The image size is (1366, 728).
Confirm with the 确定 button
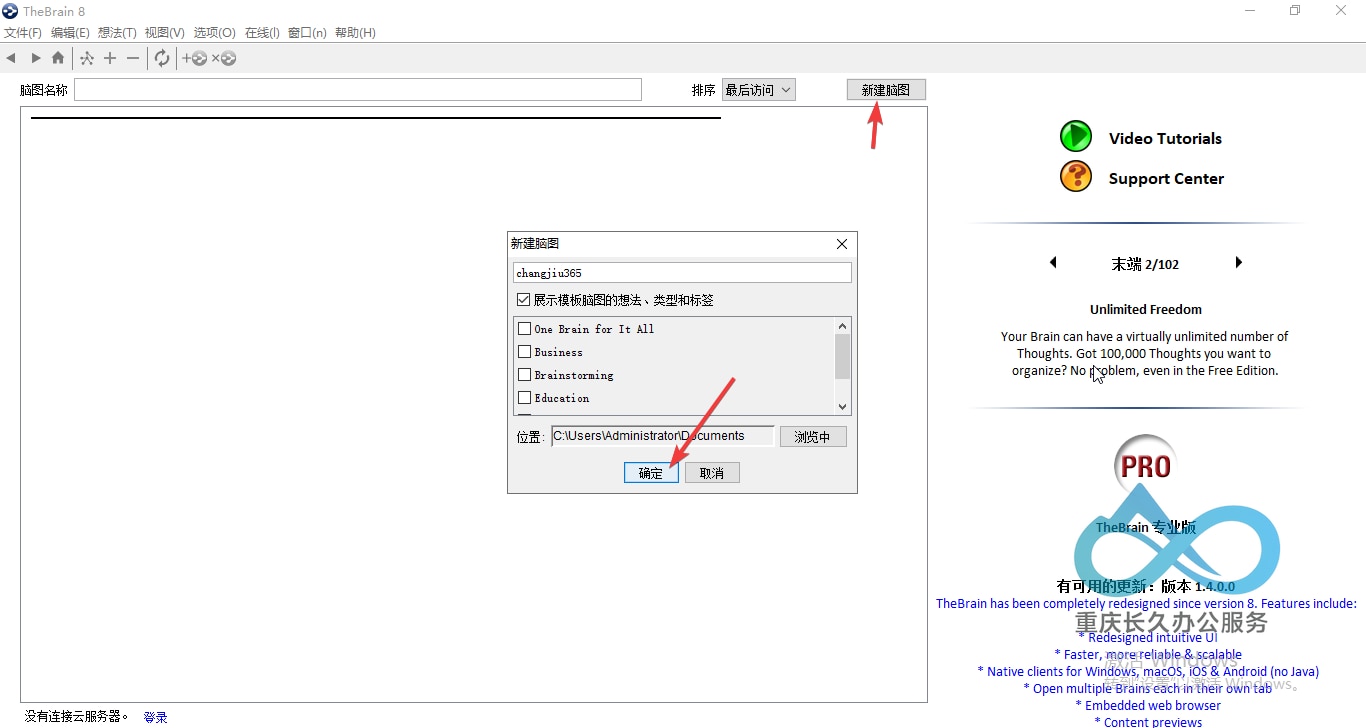click(x=651, y=473)
